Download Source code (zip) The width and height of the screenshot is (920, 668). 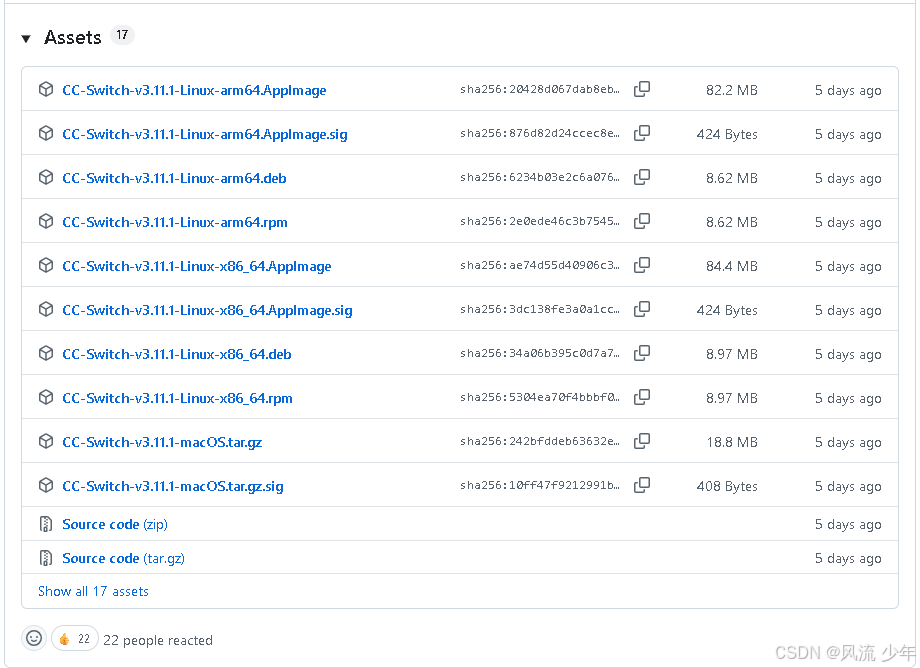tap(115, 524)
